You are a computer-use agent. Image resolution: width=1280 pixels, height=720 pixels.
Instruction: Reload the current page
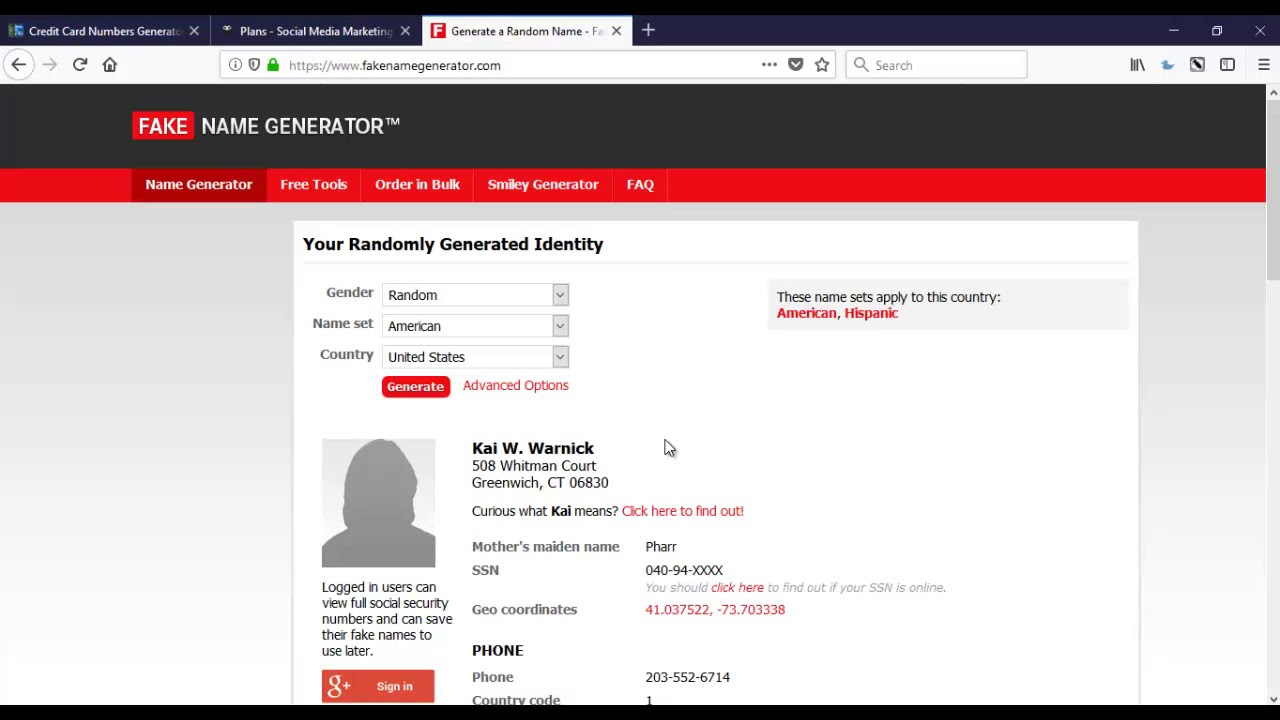click(80, 65)
